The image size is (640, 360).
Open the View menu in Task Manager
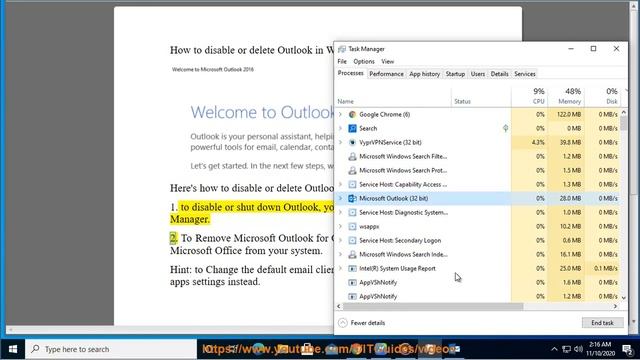[387, 62]
